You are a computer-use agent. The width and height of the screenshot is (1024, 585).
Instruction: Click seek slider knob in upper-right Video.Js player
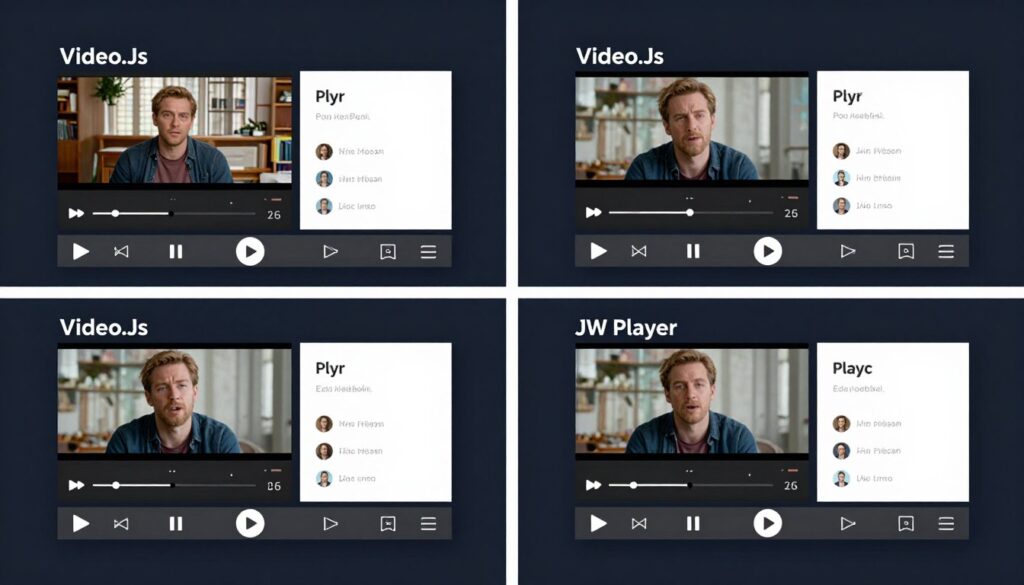click(690, 213)
